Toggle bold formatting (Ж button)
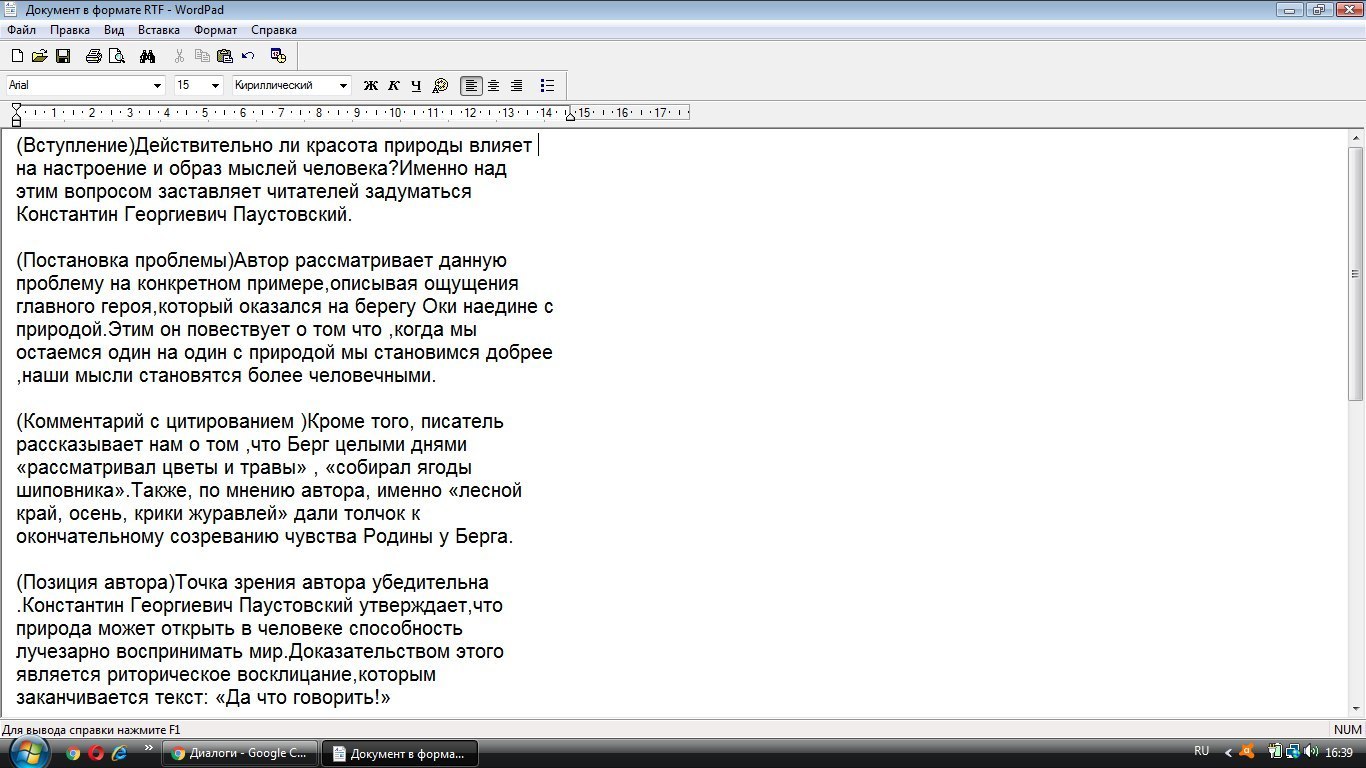This screenshot has width=1366, height=768. [x=370, y=86]
